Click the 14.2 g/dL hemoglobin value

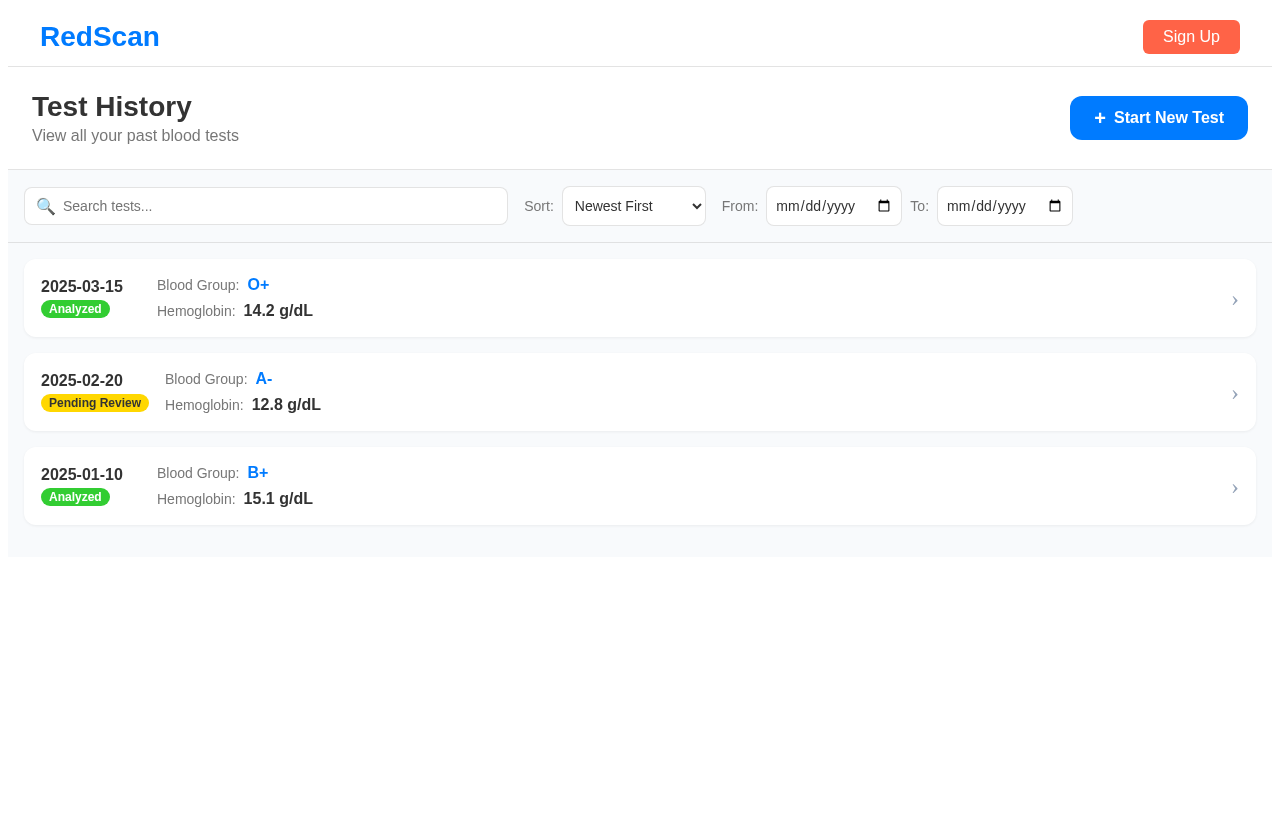[x=278, y=311]
